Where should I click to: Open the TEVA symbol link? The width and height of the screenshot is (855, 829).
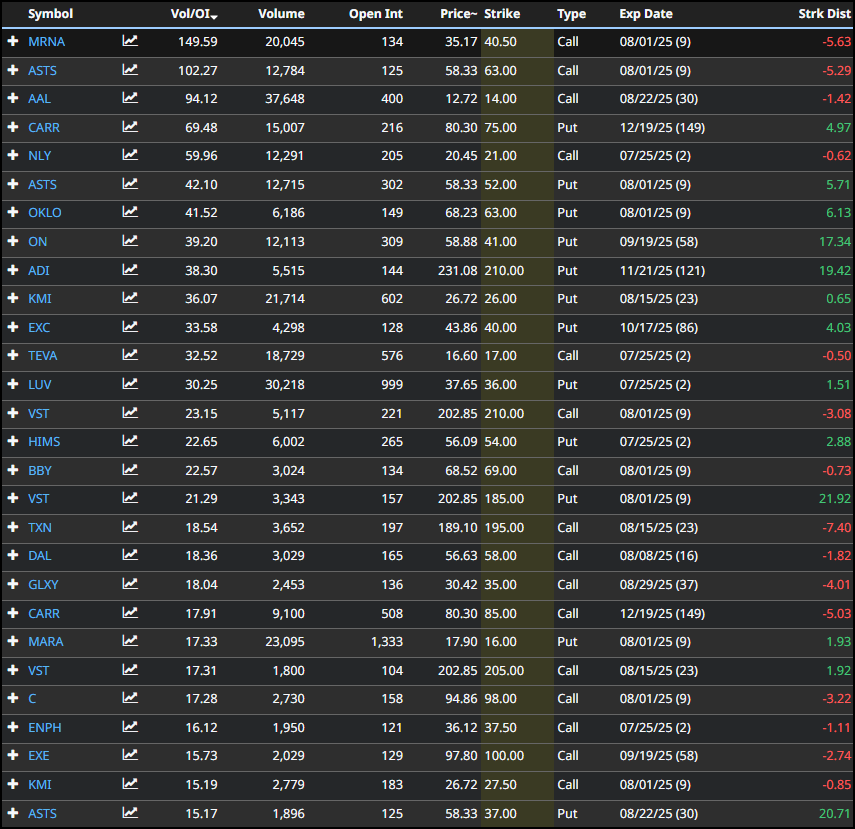[x=43, y=356]
